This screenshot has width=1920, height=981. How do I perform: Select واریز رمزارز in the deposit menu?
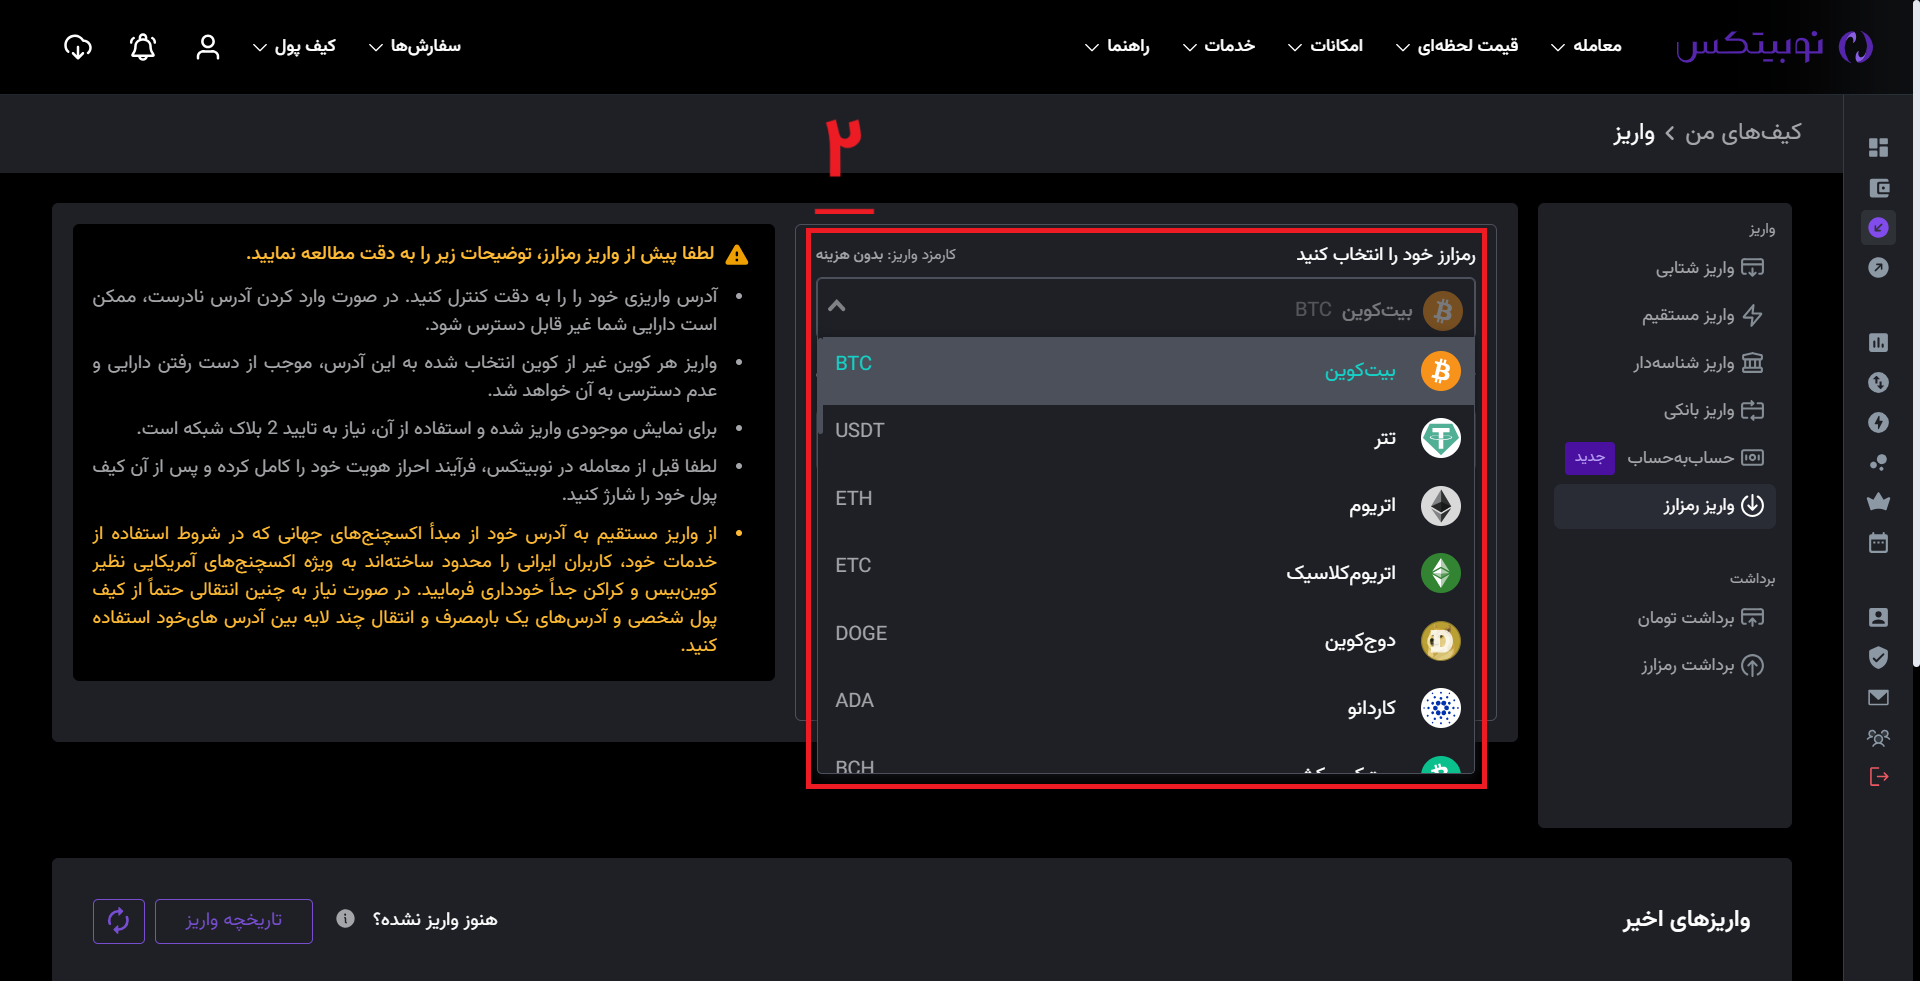(1665, 506)
